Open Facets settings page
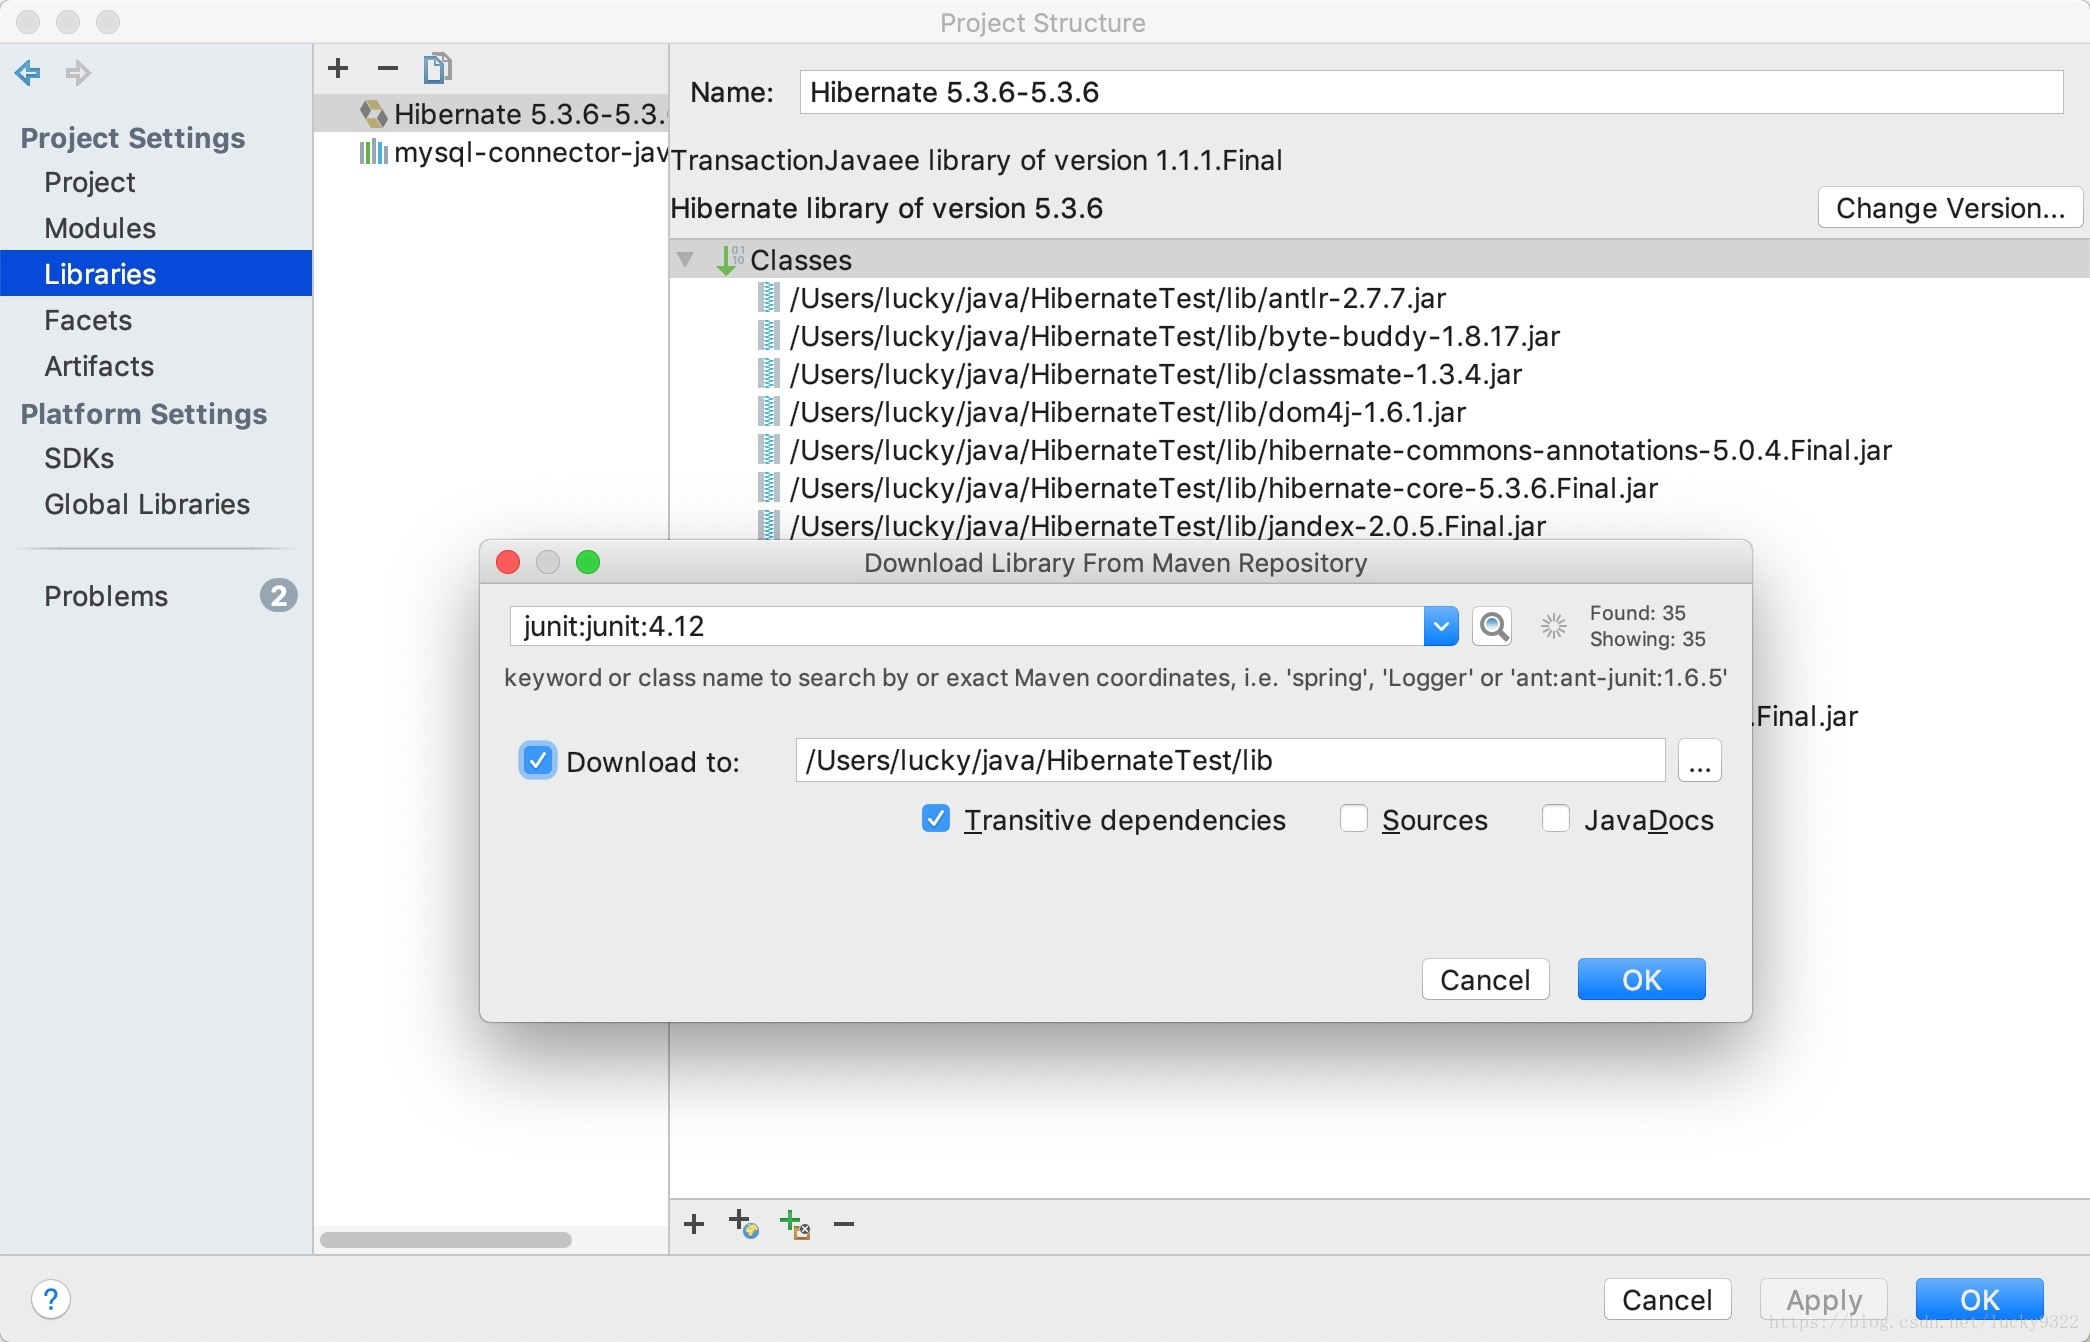The height and width of the screenshot is (1342, 2090). 88,320
